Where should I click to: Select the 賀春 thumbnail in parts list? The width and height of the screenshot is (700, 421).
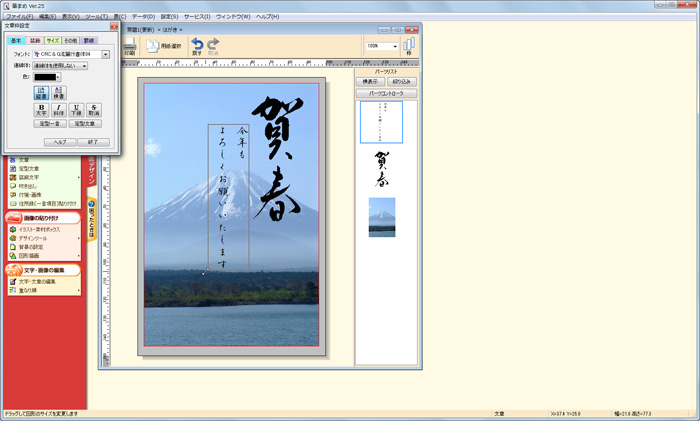click(381, 169)
